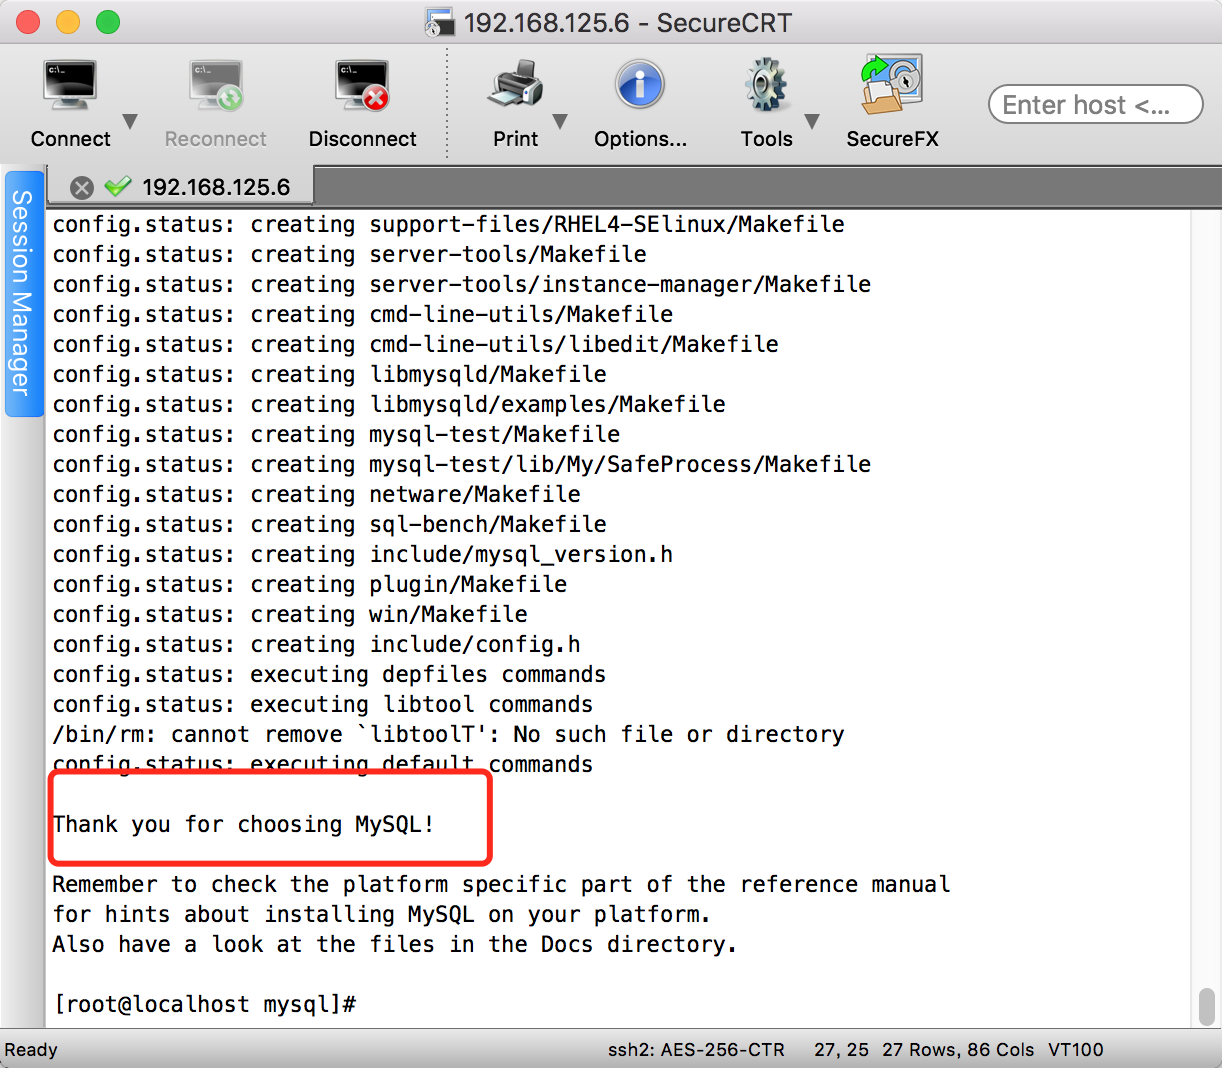Click the 'executing depfiles commands' line
1222x1068 pixels.
[330, 674]
